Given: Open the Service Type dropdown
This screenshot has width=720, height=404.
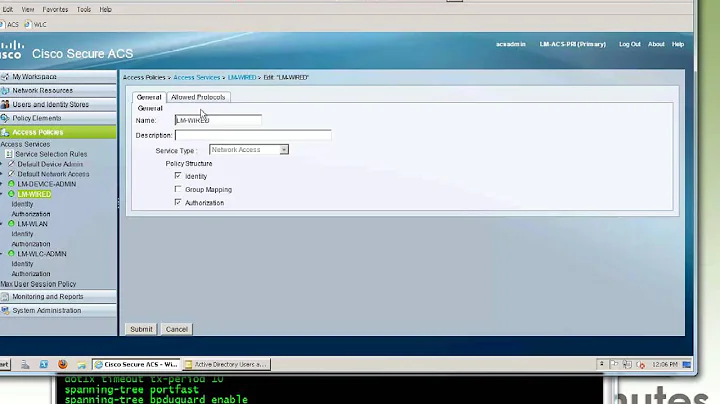Looking at the screenshot, I should pos(248,150).
